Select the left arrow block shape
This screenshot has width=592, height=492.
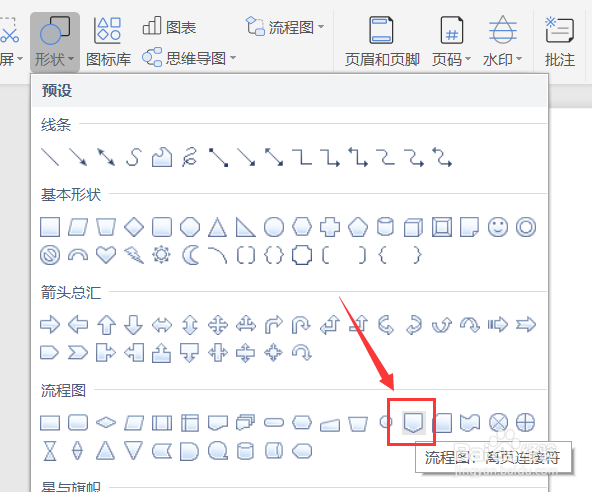pyautogui.click(x=78, y=325)
